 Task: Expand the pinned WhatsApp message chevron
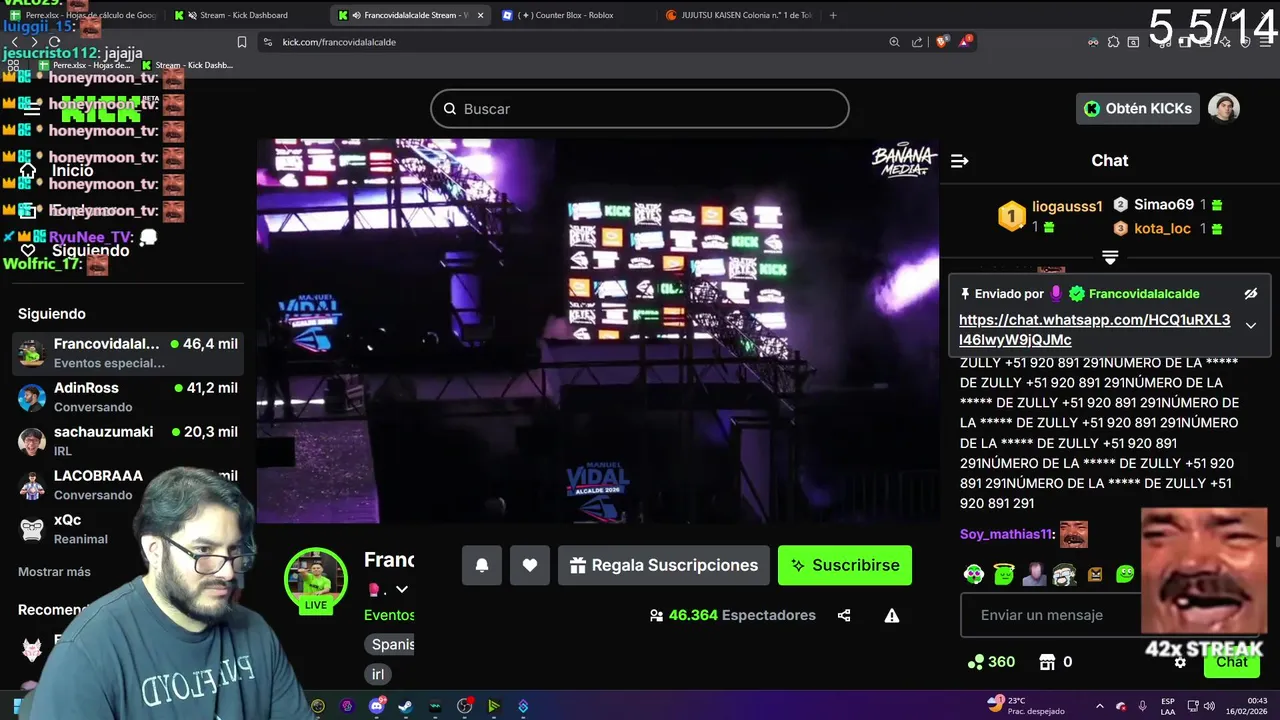[1250, 326]
